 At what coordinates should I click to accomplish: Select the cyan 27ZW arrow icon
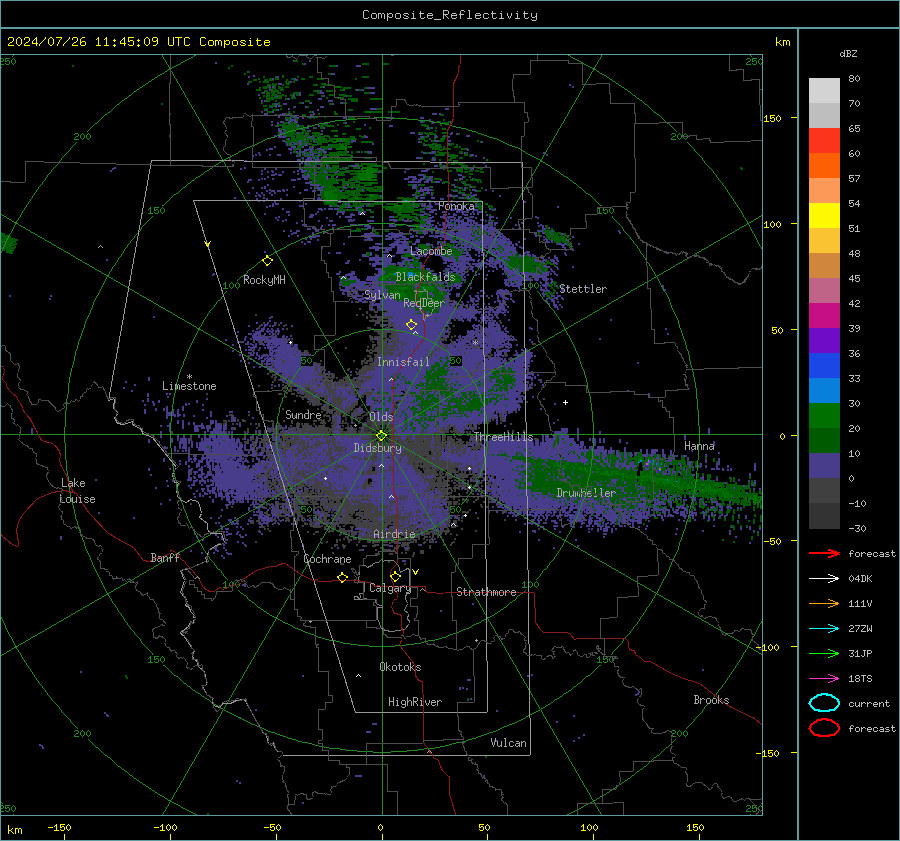click(824, 629)
